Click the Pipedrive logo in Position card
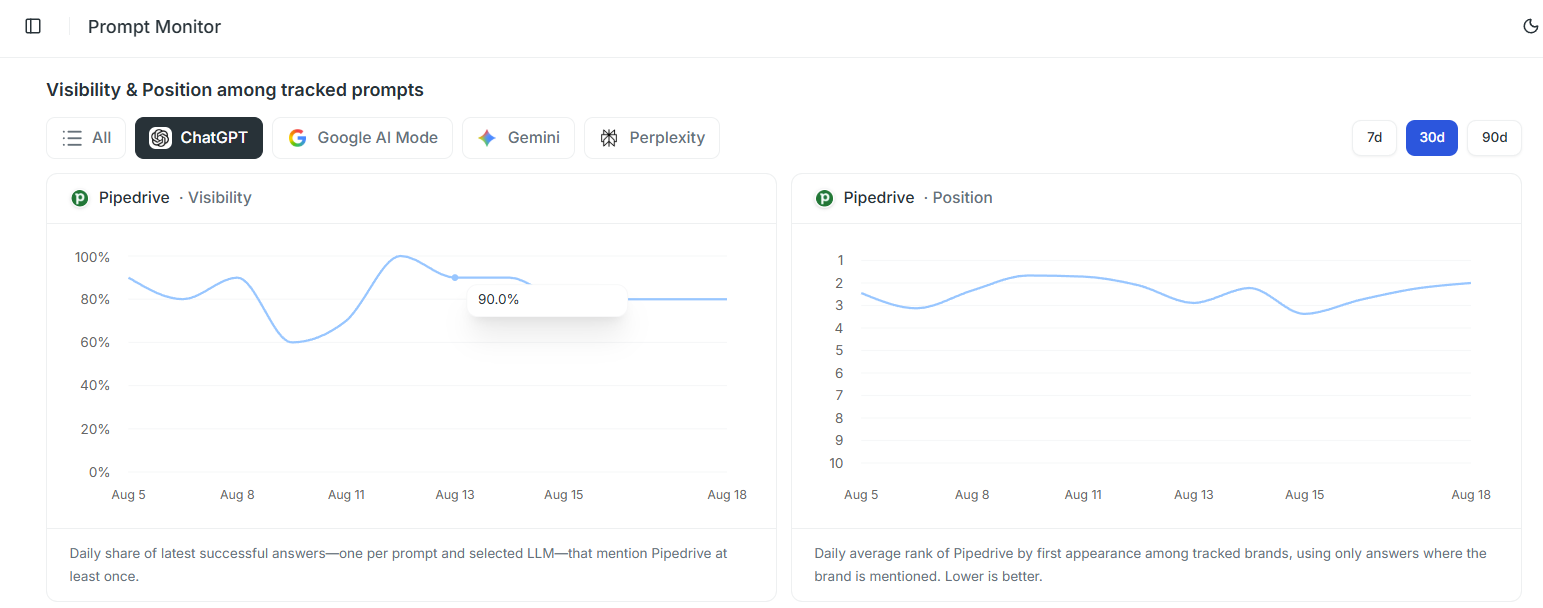Screen dimensions: 1543x608 [x=825, y=198]
